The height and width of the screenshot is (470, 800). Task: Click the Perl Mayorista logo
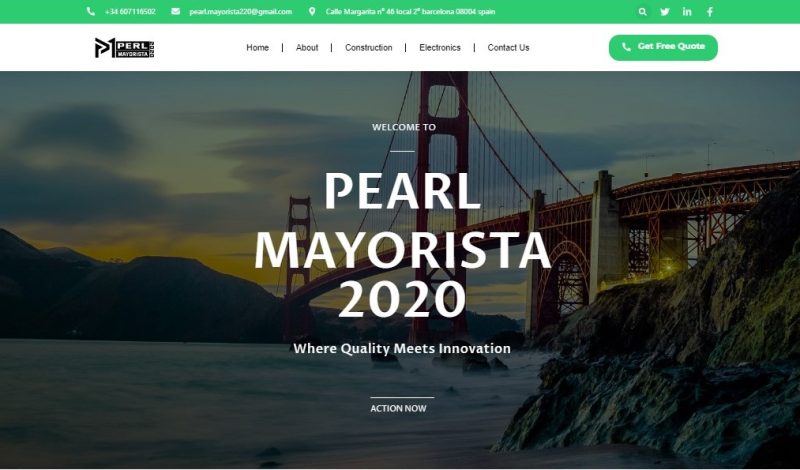point(124,47)
